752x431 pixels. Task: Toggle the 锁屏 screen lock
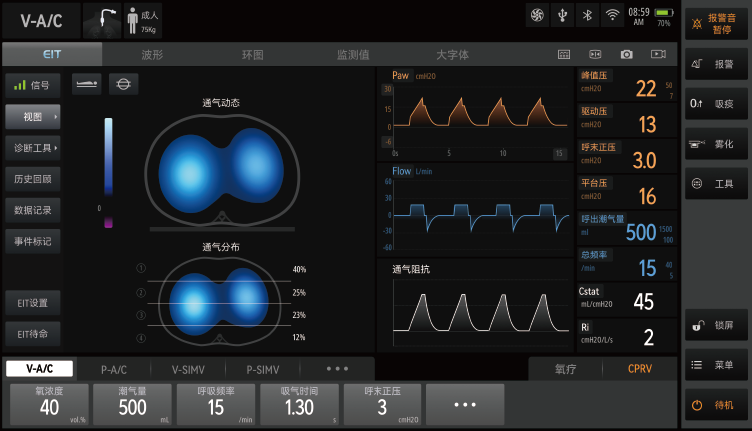716,326
